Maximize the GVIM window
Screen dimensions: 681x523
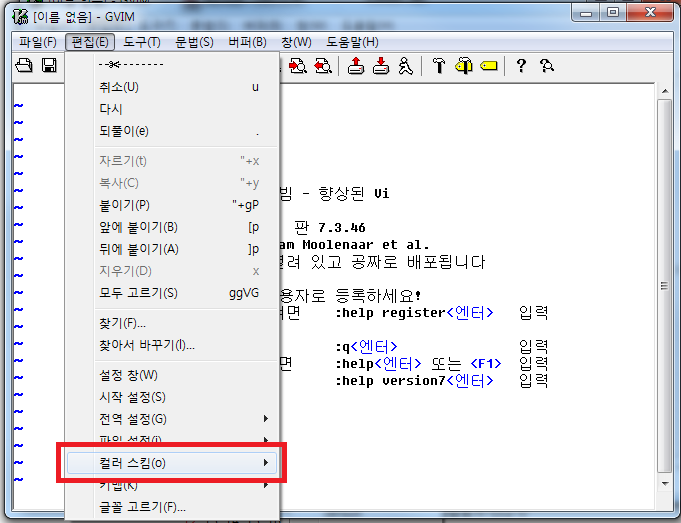tap(613, 13)
